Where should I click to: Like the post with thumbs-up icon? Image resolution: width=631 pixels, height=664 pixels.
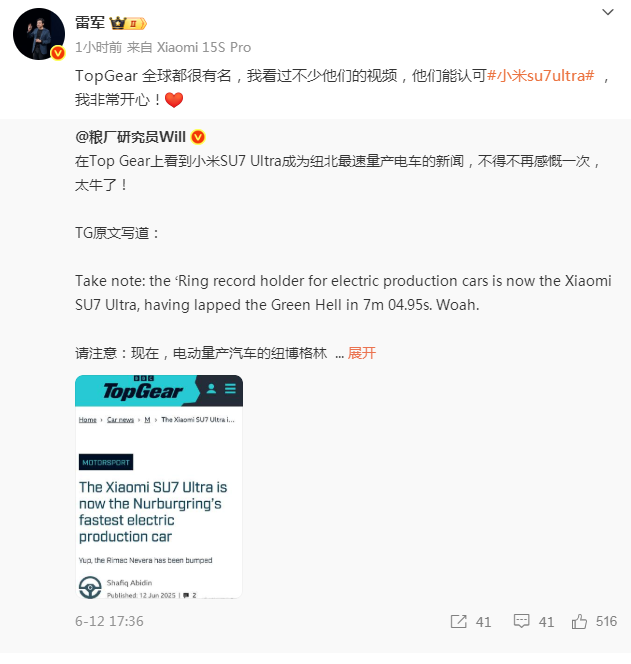[x=579, y=621]
